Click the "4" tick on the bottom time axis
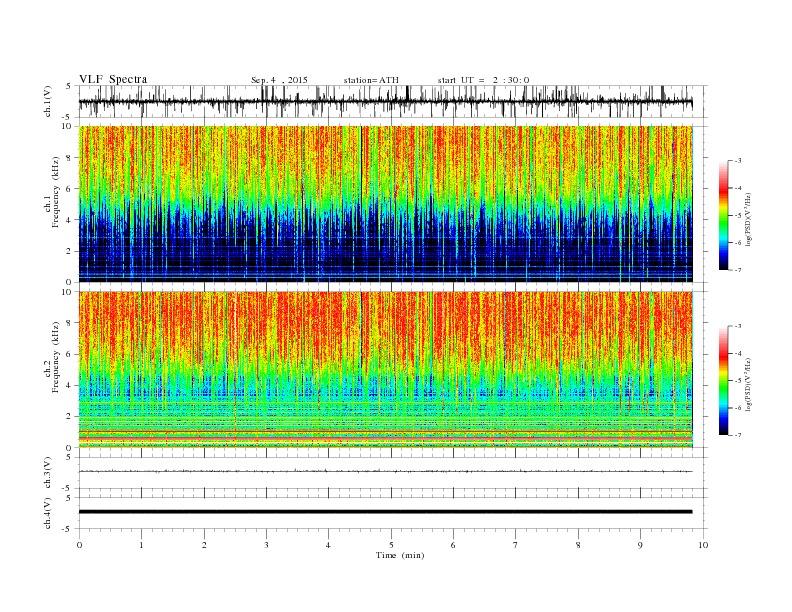This screenshot has height=612, width=792. tap(328, 545)
